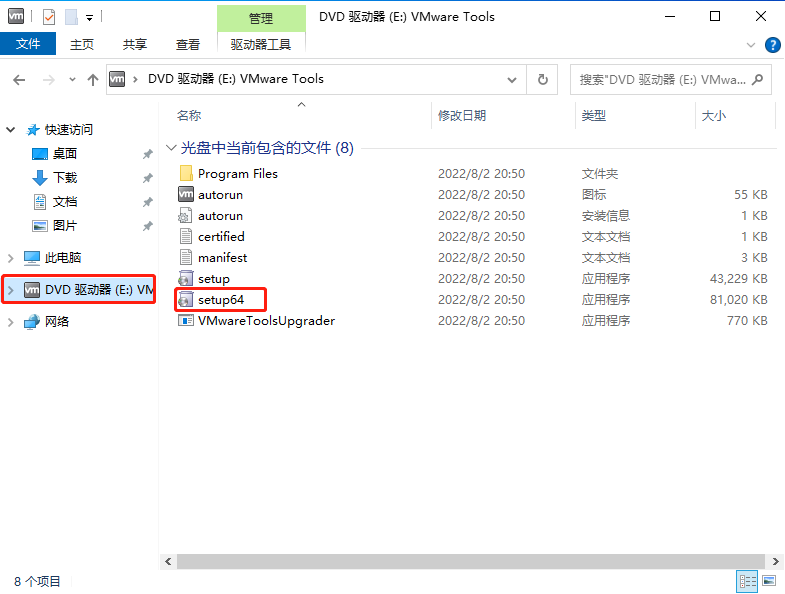Click the search magnifier icon
Screen dimensions: 785x594
pos(758,80)
